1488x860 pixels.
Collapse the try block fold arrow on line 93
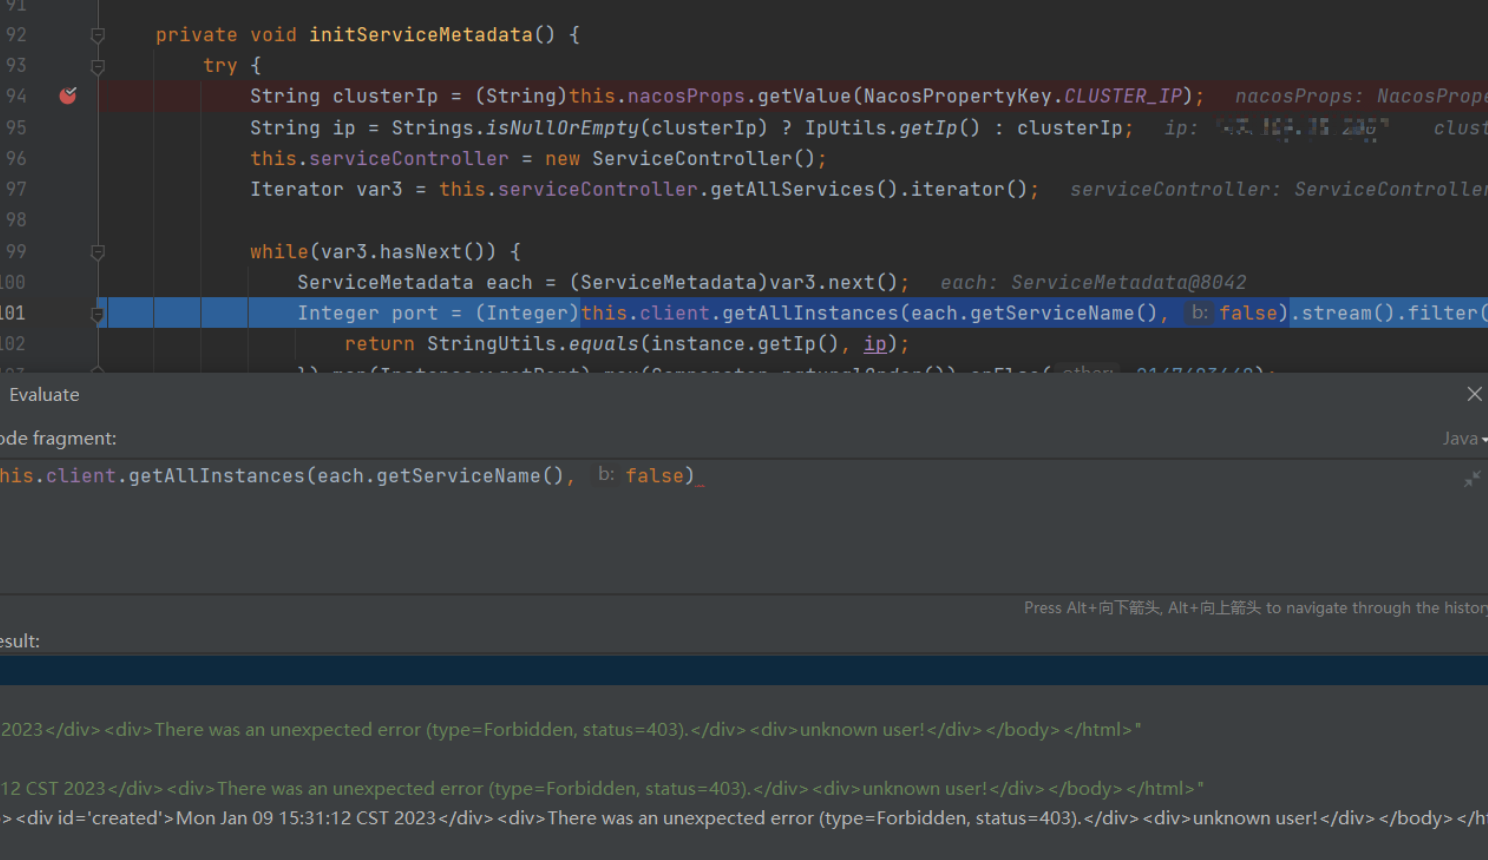click(97, 64)
